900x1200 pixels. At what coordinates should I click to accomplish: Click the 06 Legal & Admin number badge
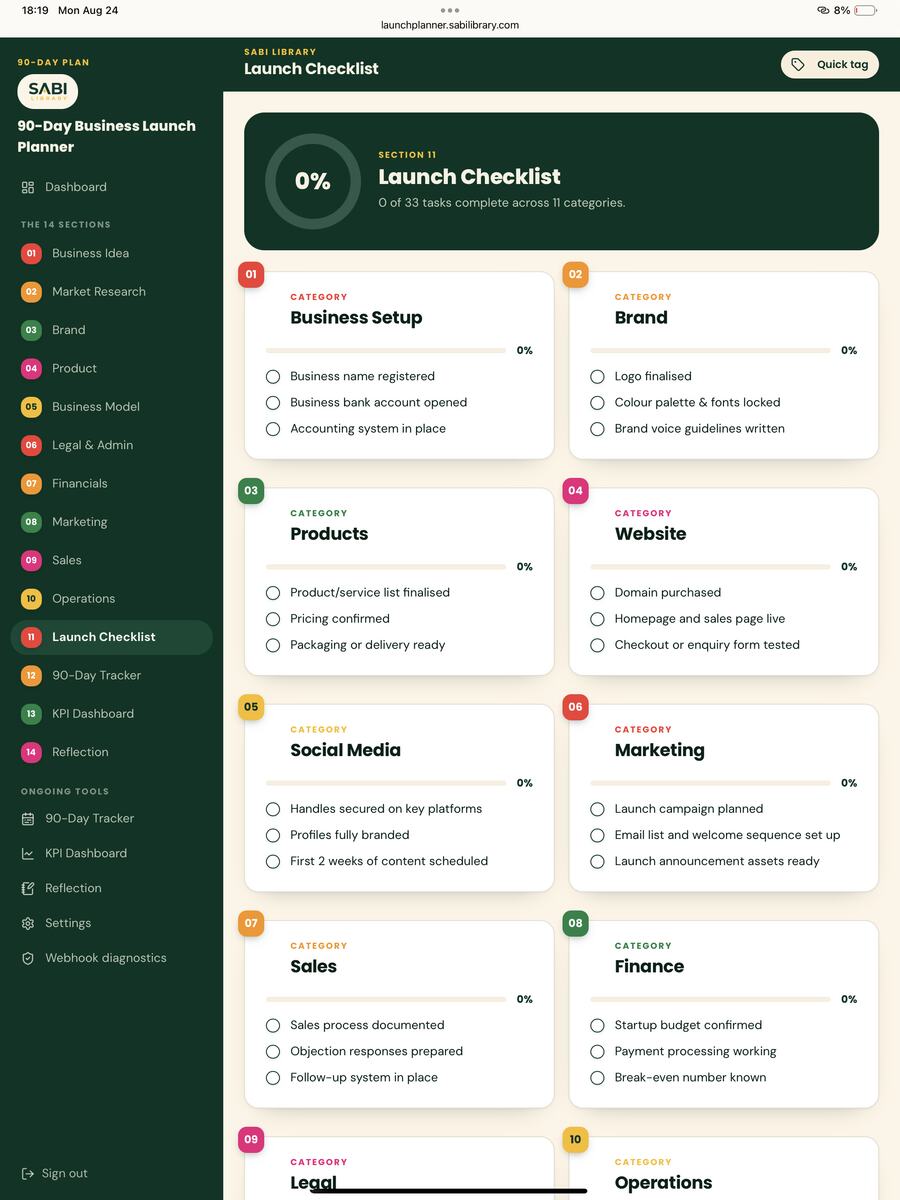click(x=31, y=445)
